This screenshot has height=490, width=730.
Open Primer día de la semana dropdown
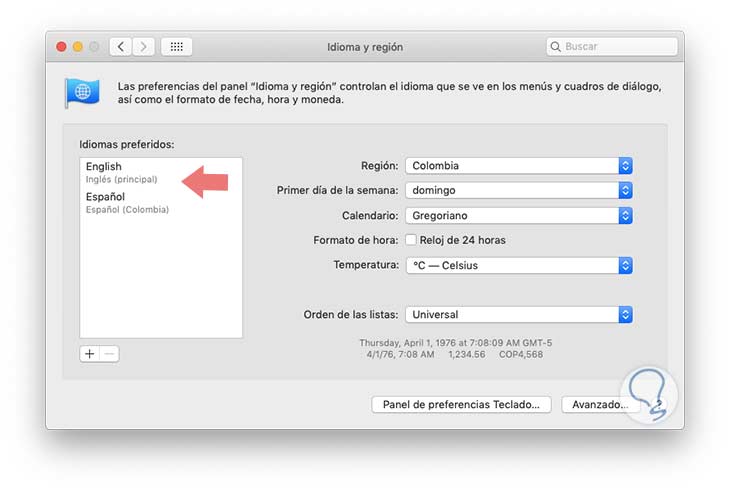519,191
